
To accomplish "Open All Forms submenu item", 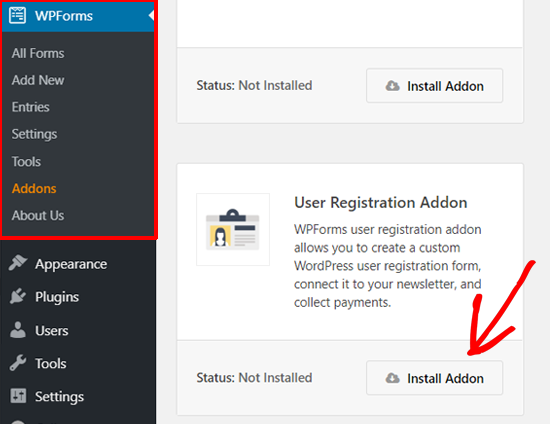I will click(x=38, y=53).
